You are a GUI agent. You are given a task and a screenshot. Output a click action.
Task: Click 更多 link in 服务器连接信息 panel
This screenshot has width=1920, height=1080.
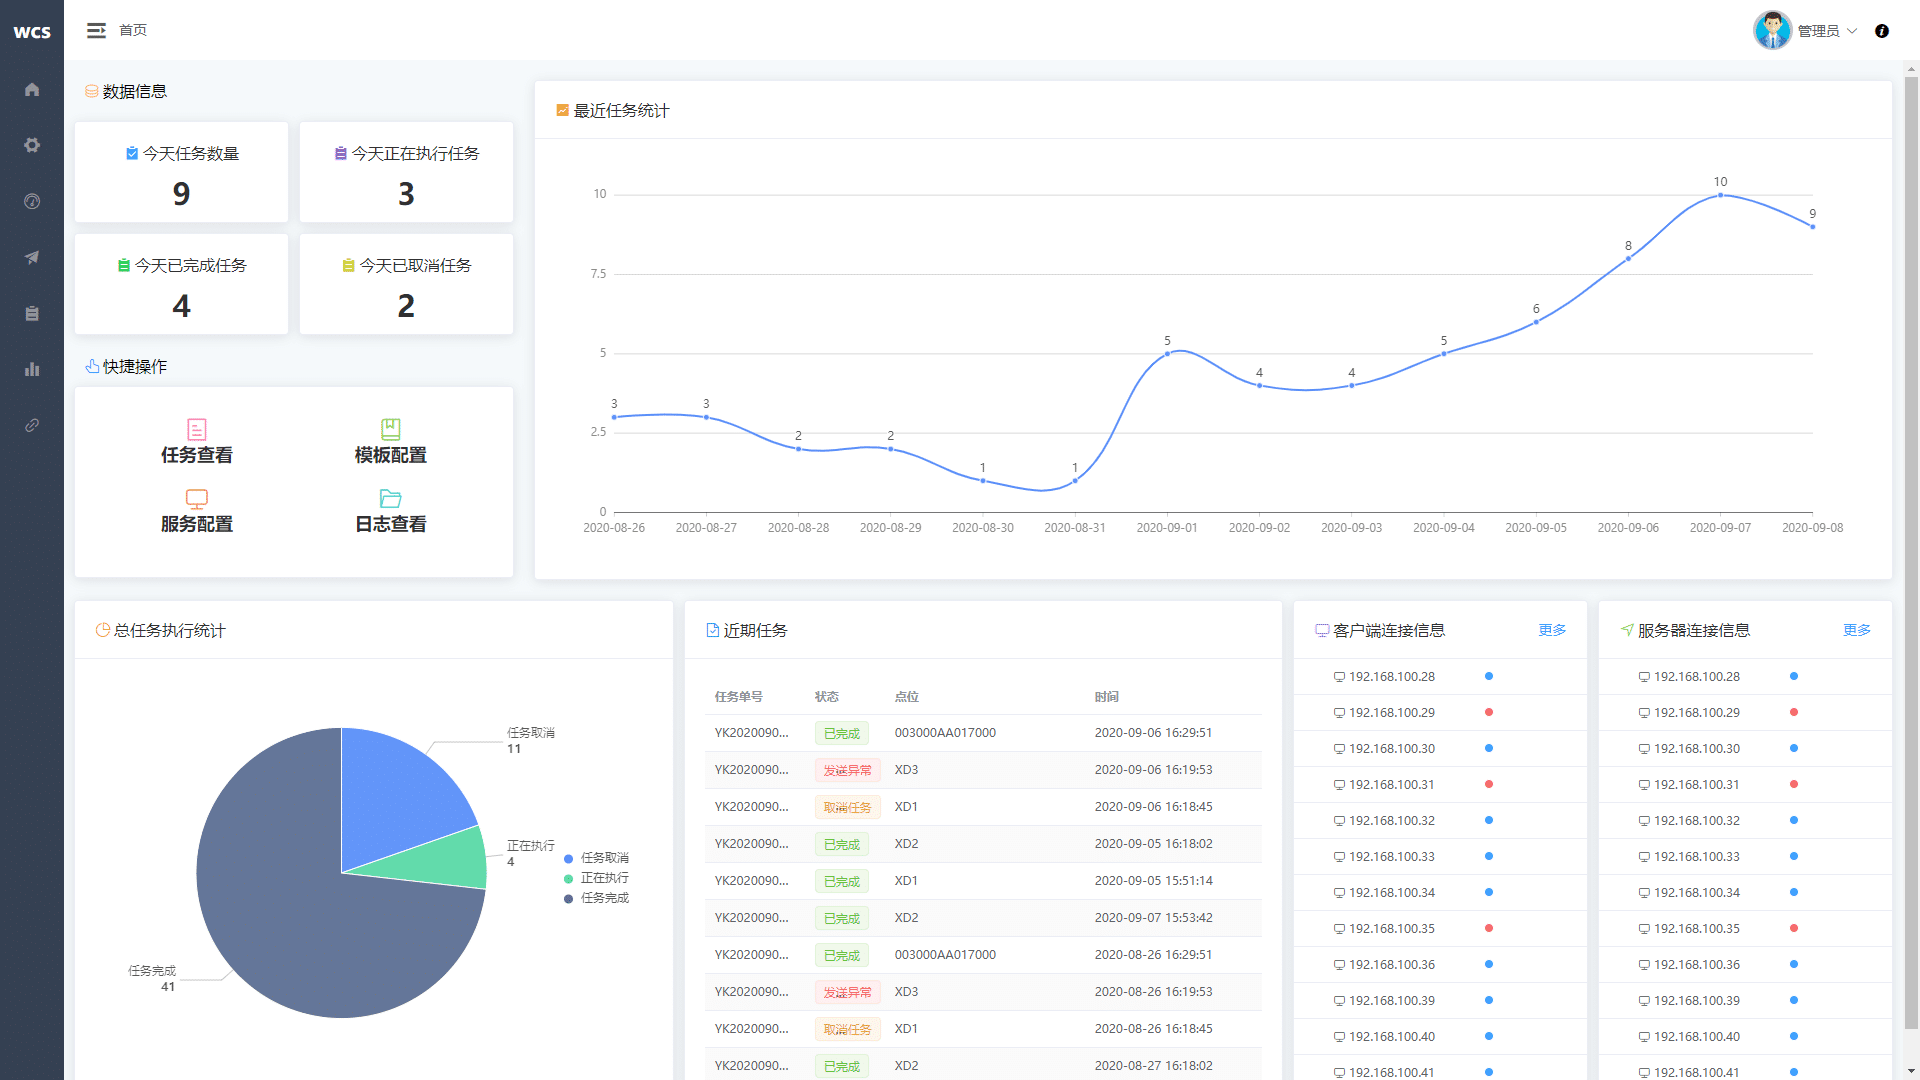[x=1857, y=630]
